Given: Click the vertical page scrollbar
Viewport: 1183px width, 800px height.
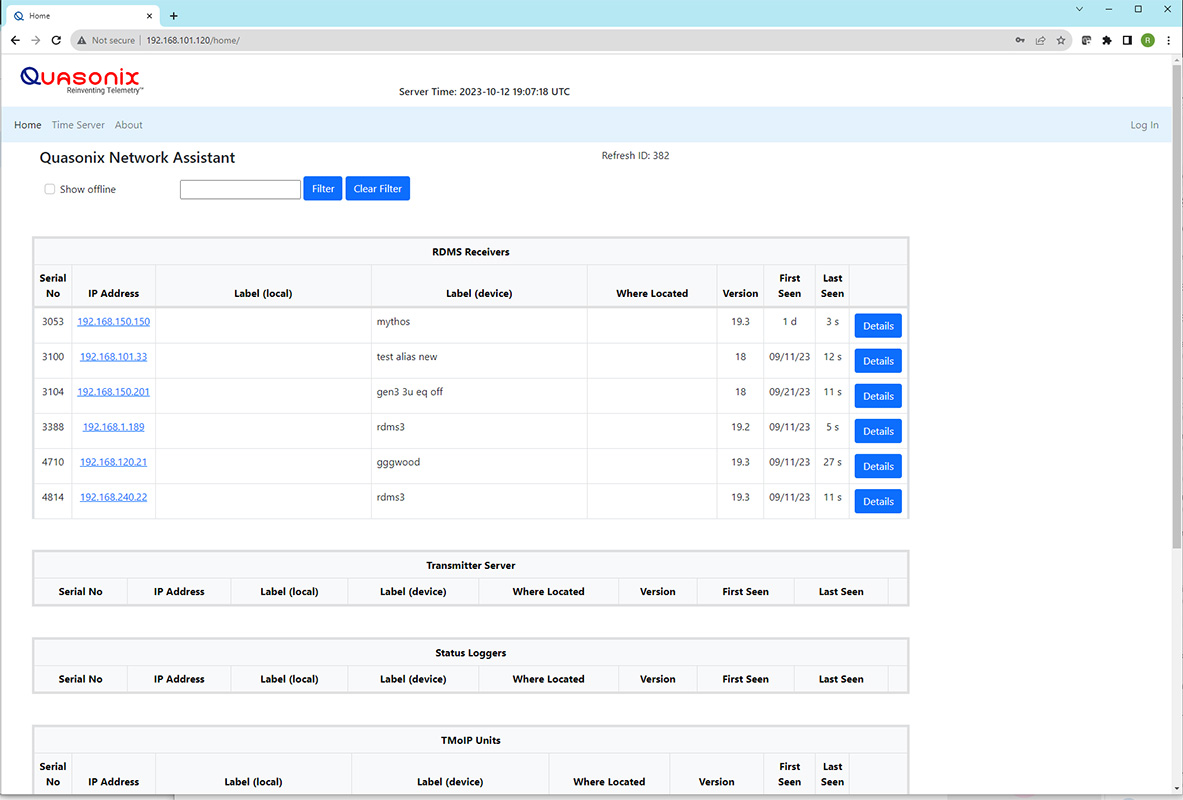Looking at the screenshot, I should click(1176, 300).
